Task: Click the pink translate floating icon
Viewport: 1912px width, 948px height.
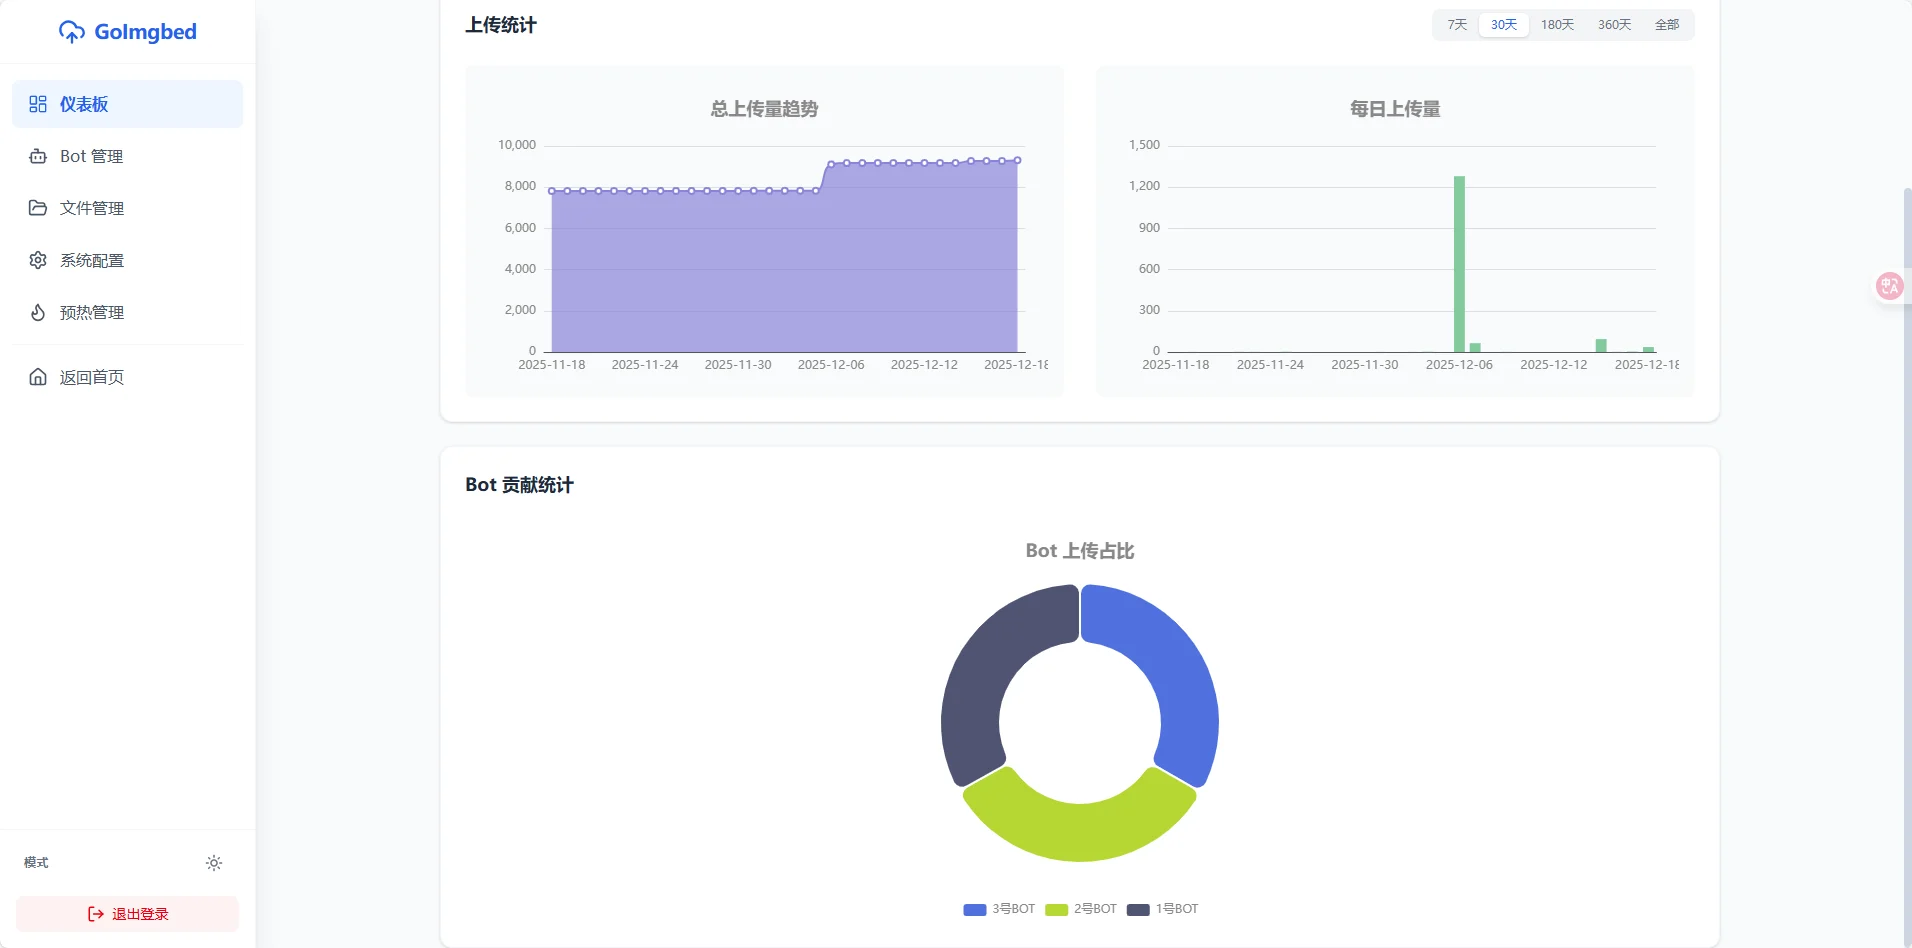Action: (x=1889, y=287)
